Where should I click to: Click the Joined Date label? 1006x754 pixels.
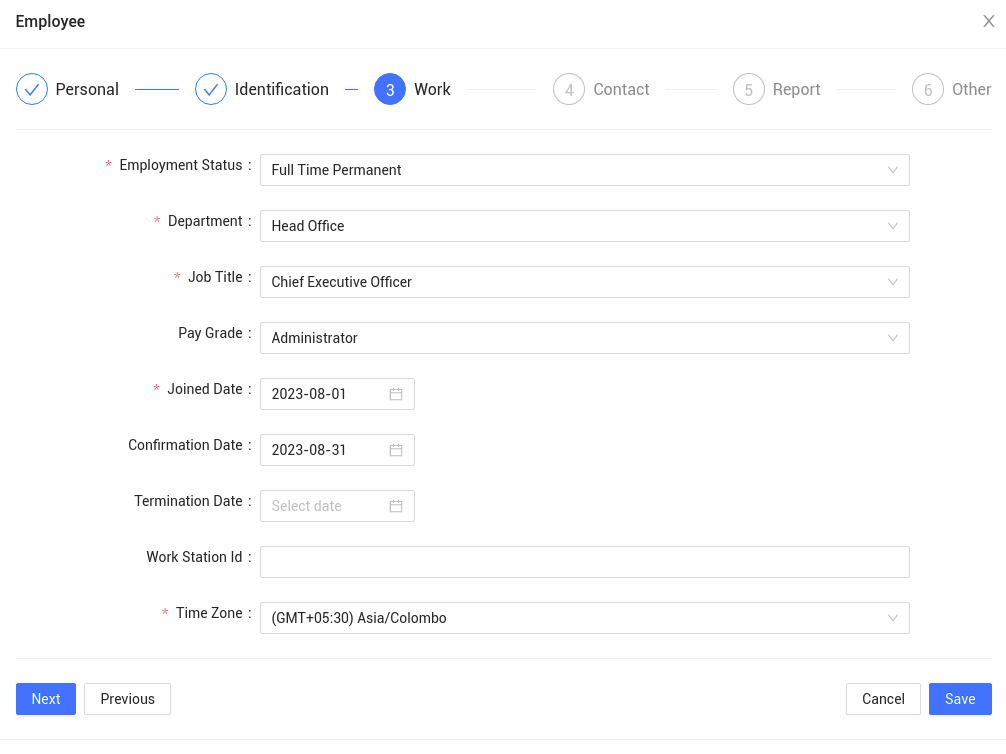pos(205,389)
